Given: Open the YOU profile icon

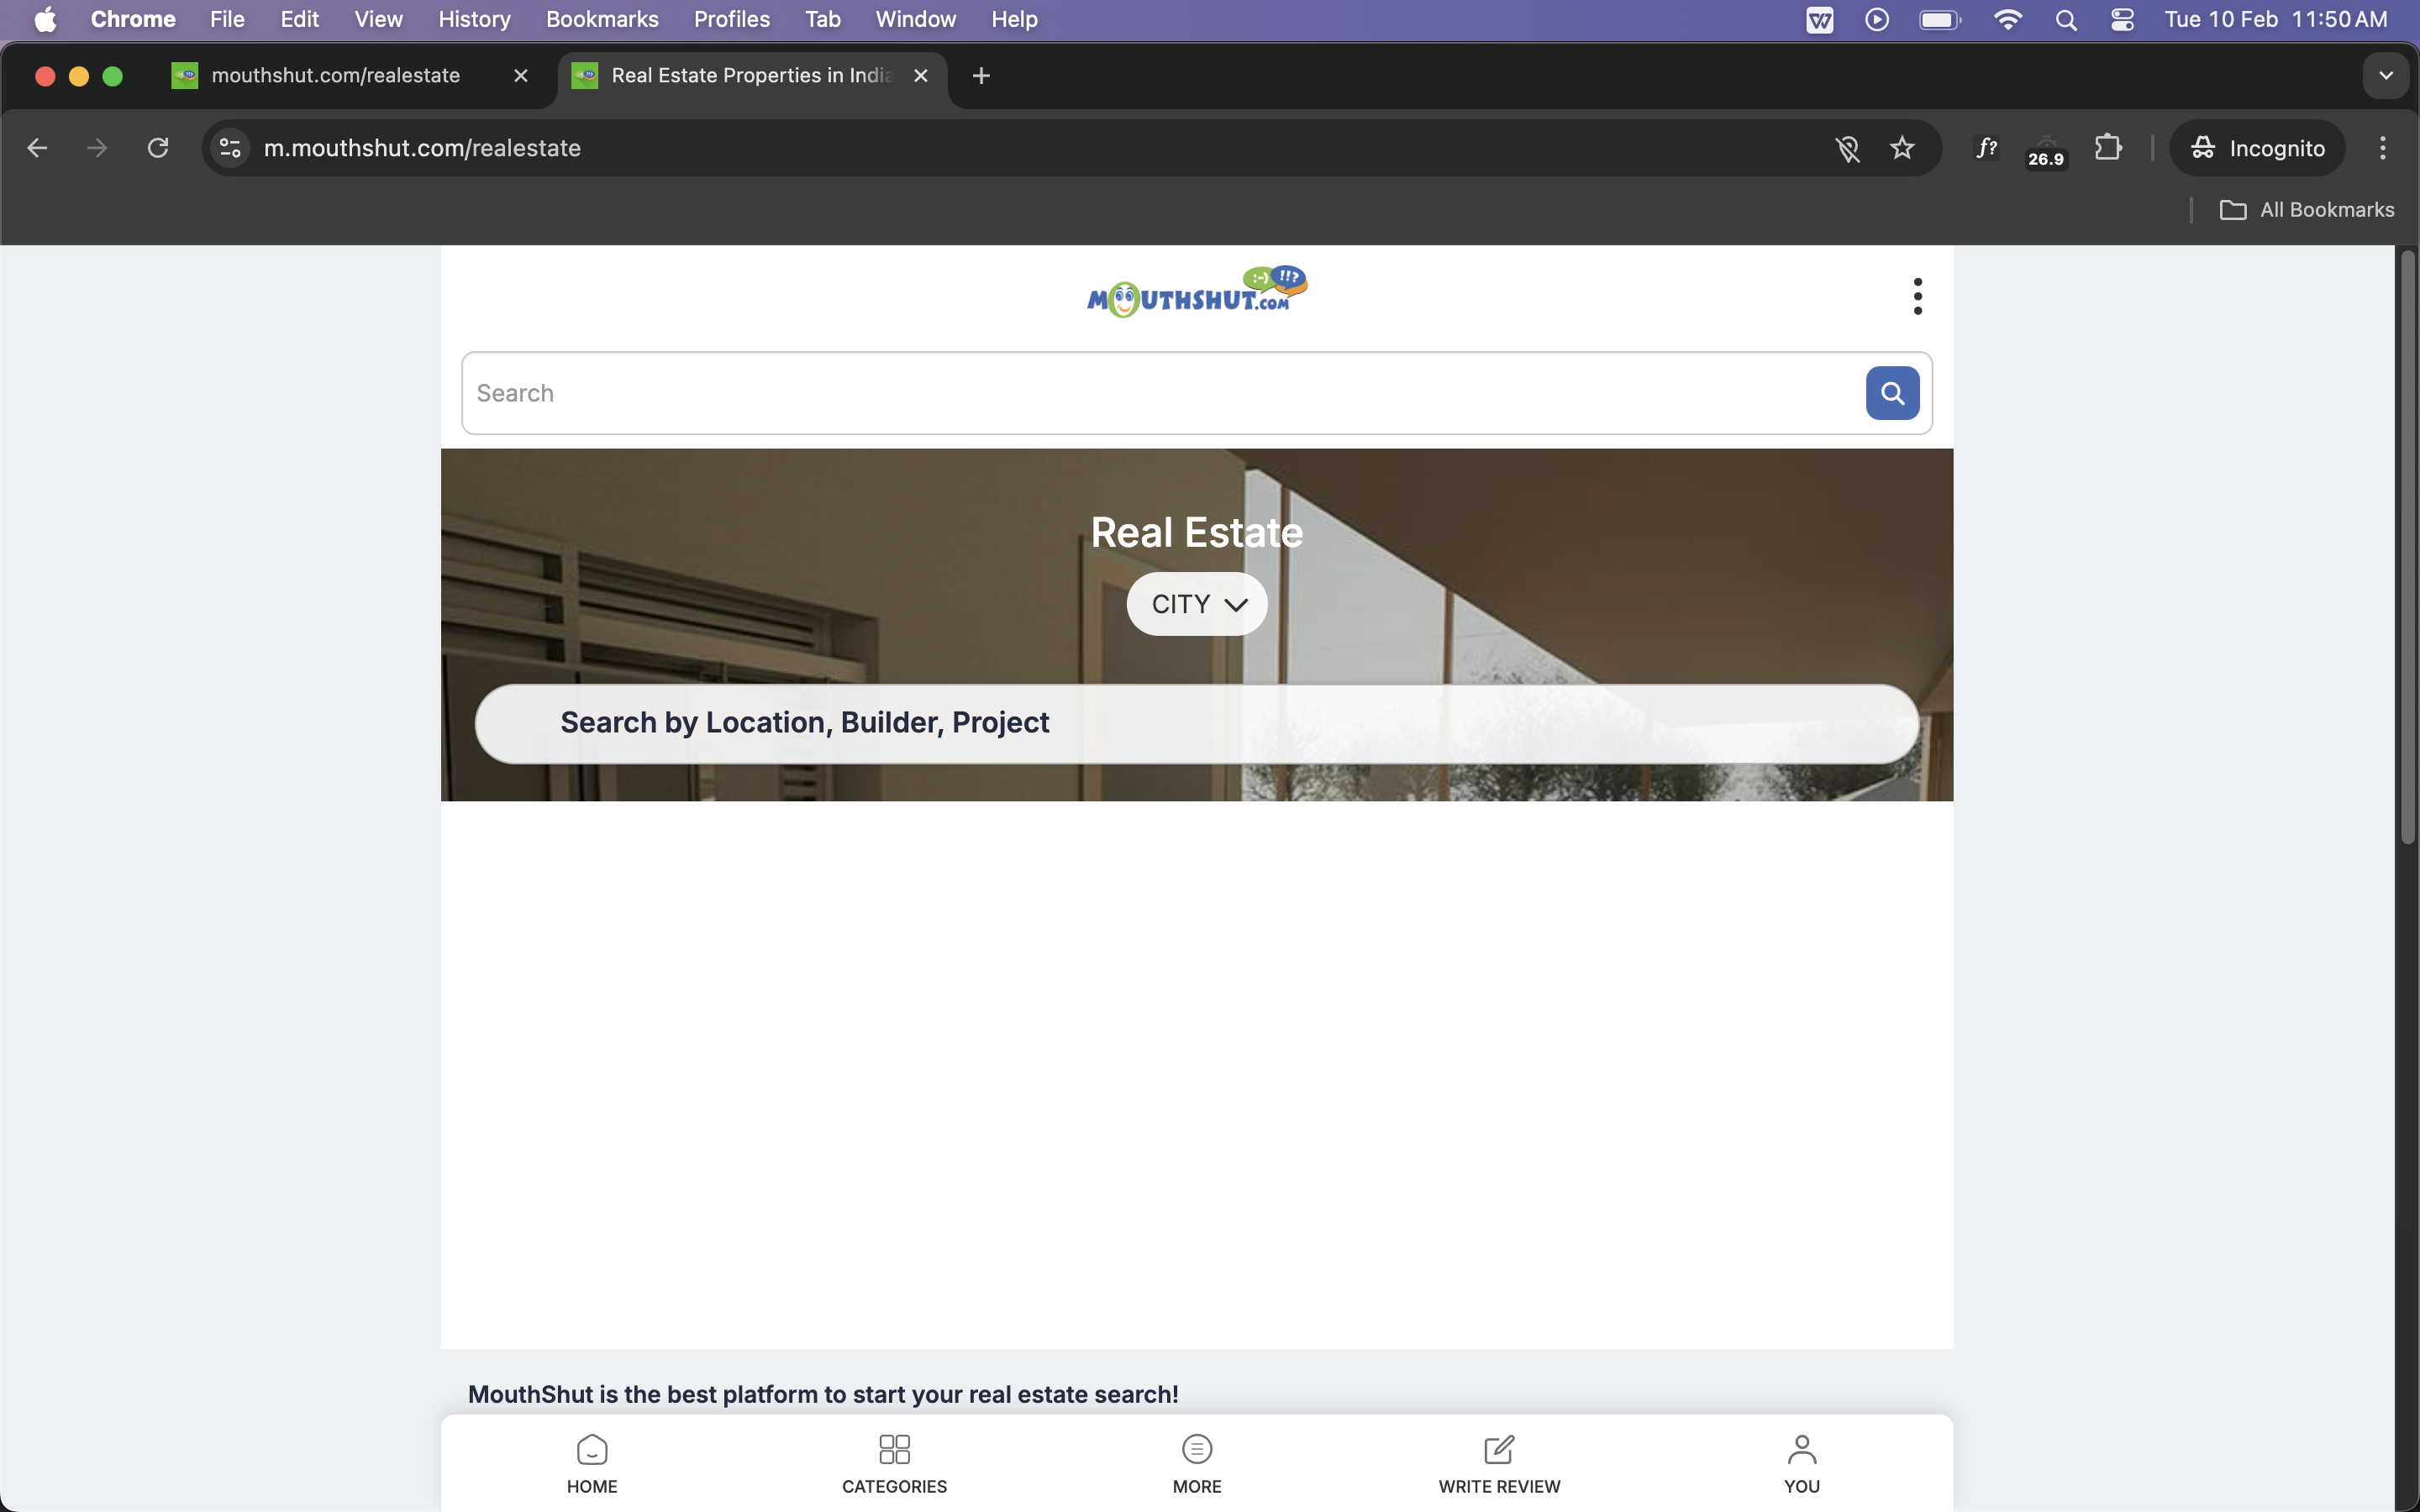Looking at the screenshot, I should click(1801, 1463).
